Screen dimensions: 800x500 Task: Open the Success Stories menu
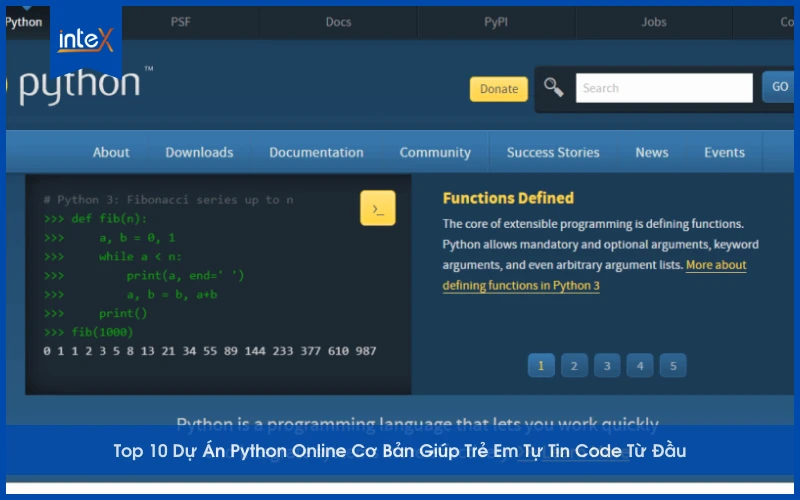coord(553,153)
